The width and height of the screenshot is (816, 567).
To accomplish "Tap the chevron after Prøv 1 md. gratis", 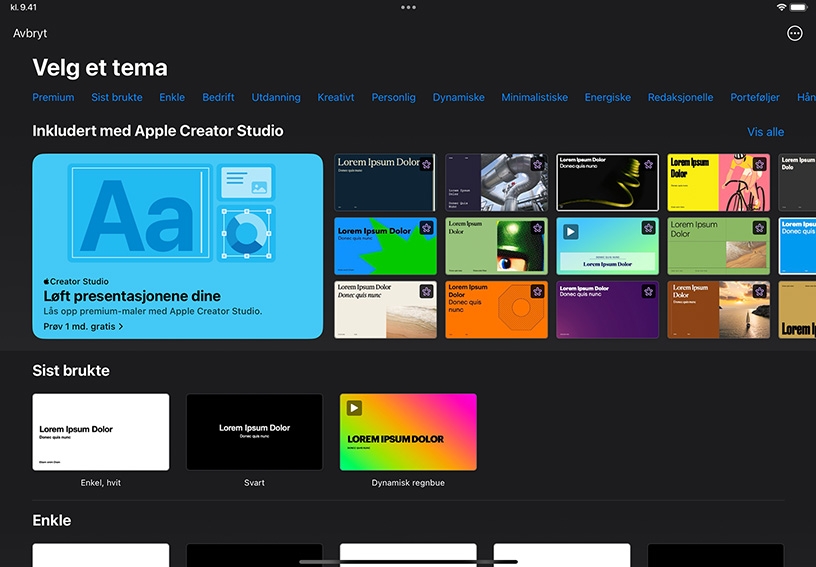I will click(121, 327).
